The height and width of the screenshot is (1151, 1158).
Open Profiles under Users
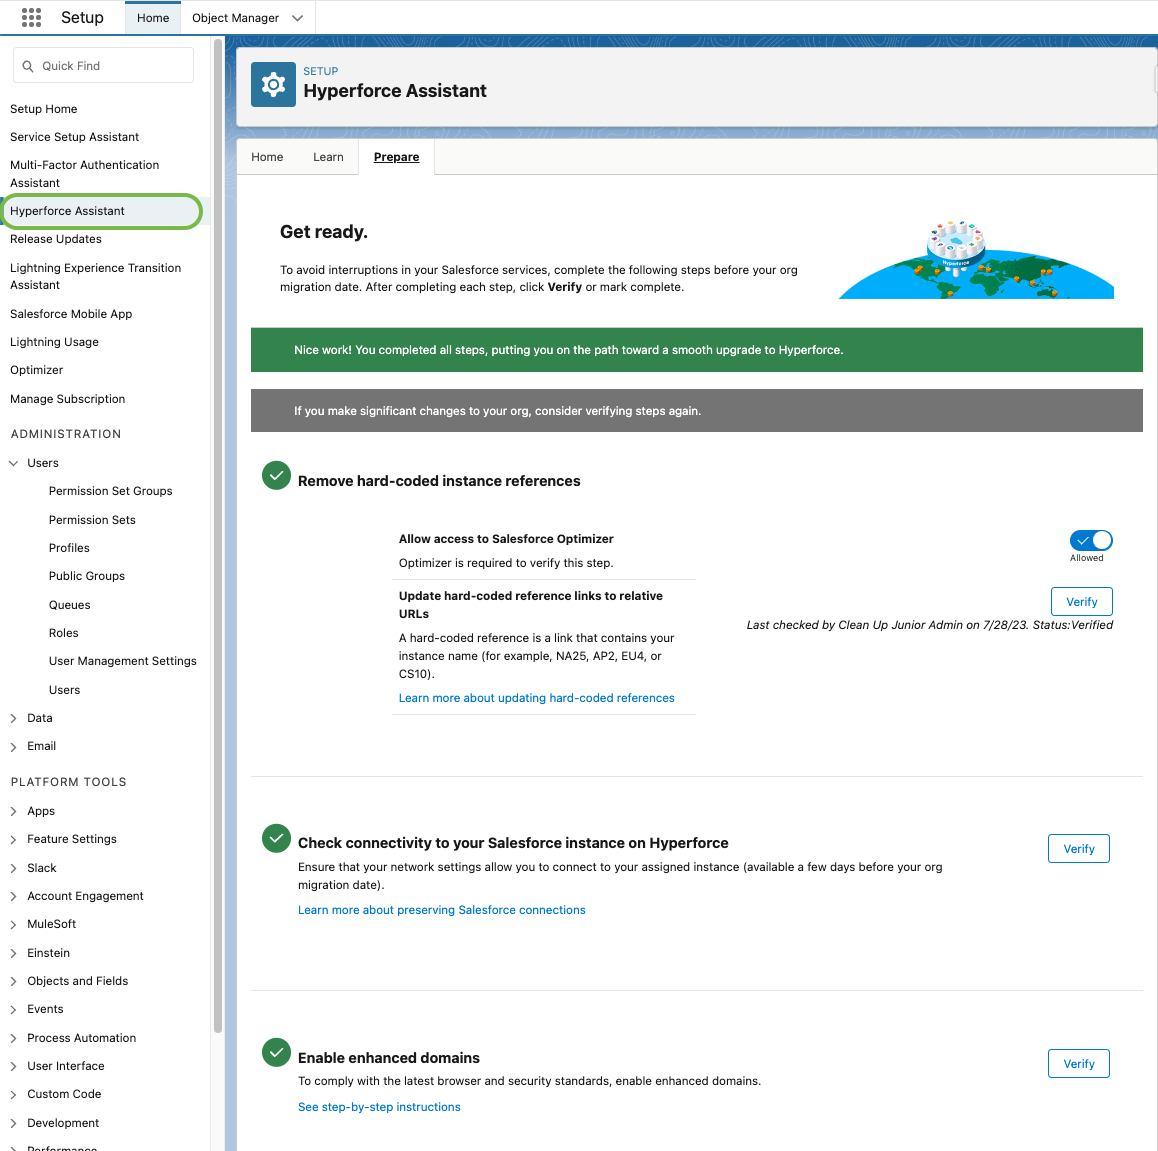tap(69, 548)
